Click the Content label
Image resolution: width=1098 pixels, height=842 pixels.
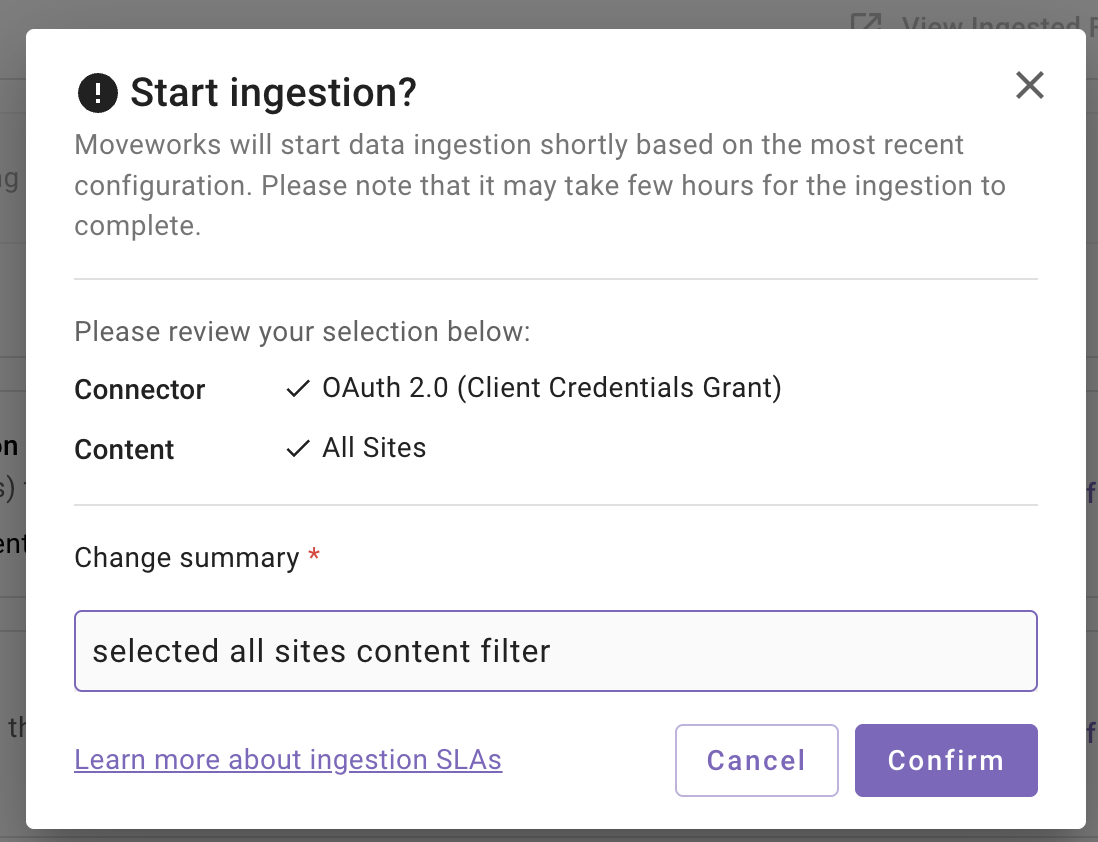pyautogui.click(x=124, y=450)
